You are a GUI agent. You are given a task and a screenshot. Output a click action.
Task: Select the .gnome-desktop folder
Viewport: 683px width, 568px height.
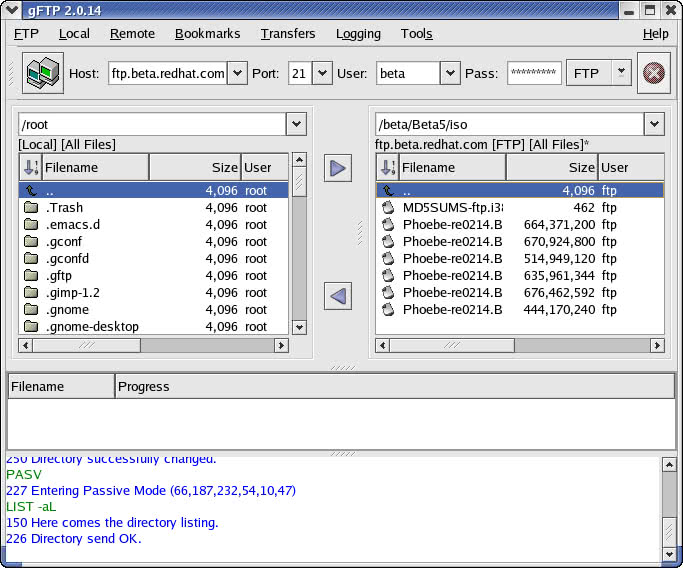pyautogui.click(x=154, y=326)
